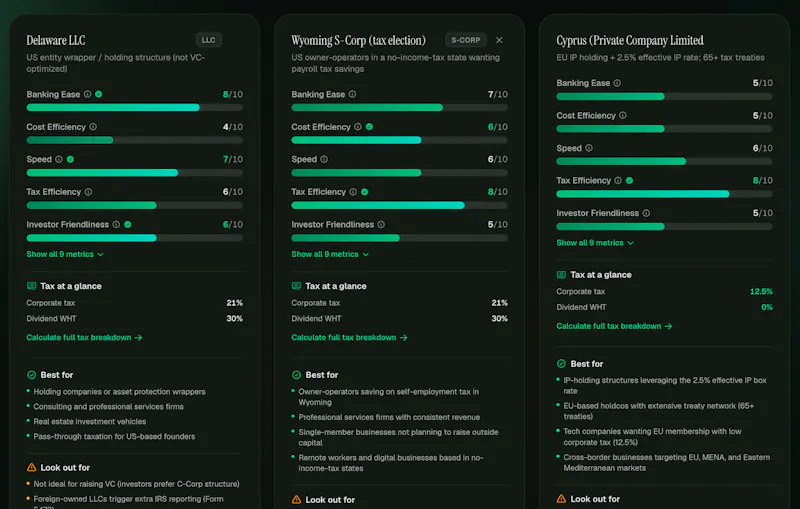Viewport: 800px width, 509px height.
Task: Click green check badge next to Delaware Banking Ease
Action: click(98, 94)
